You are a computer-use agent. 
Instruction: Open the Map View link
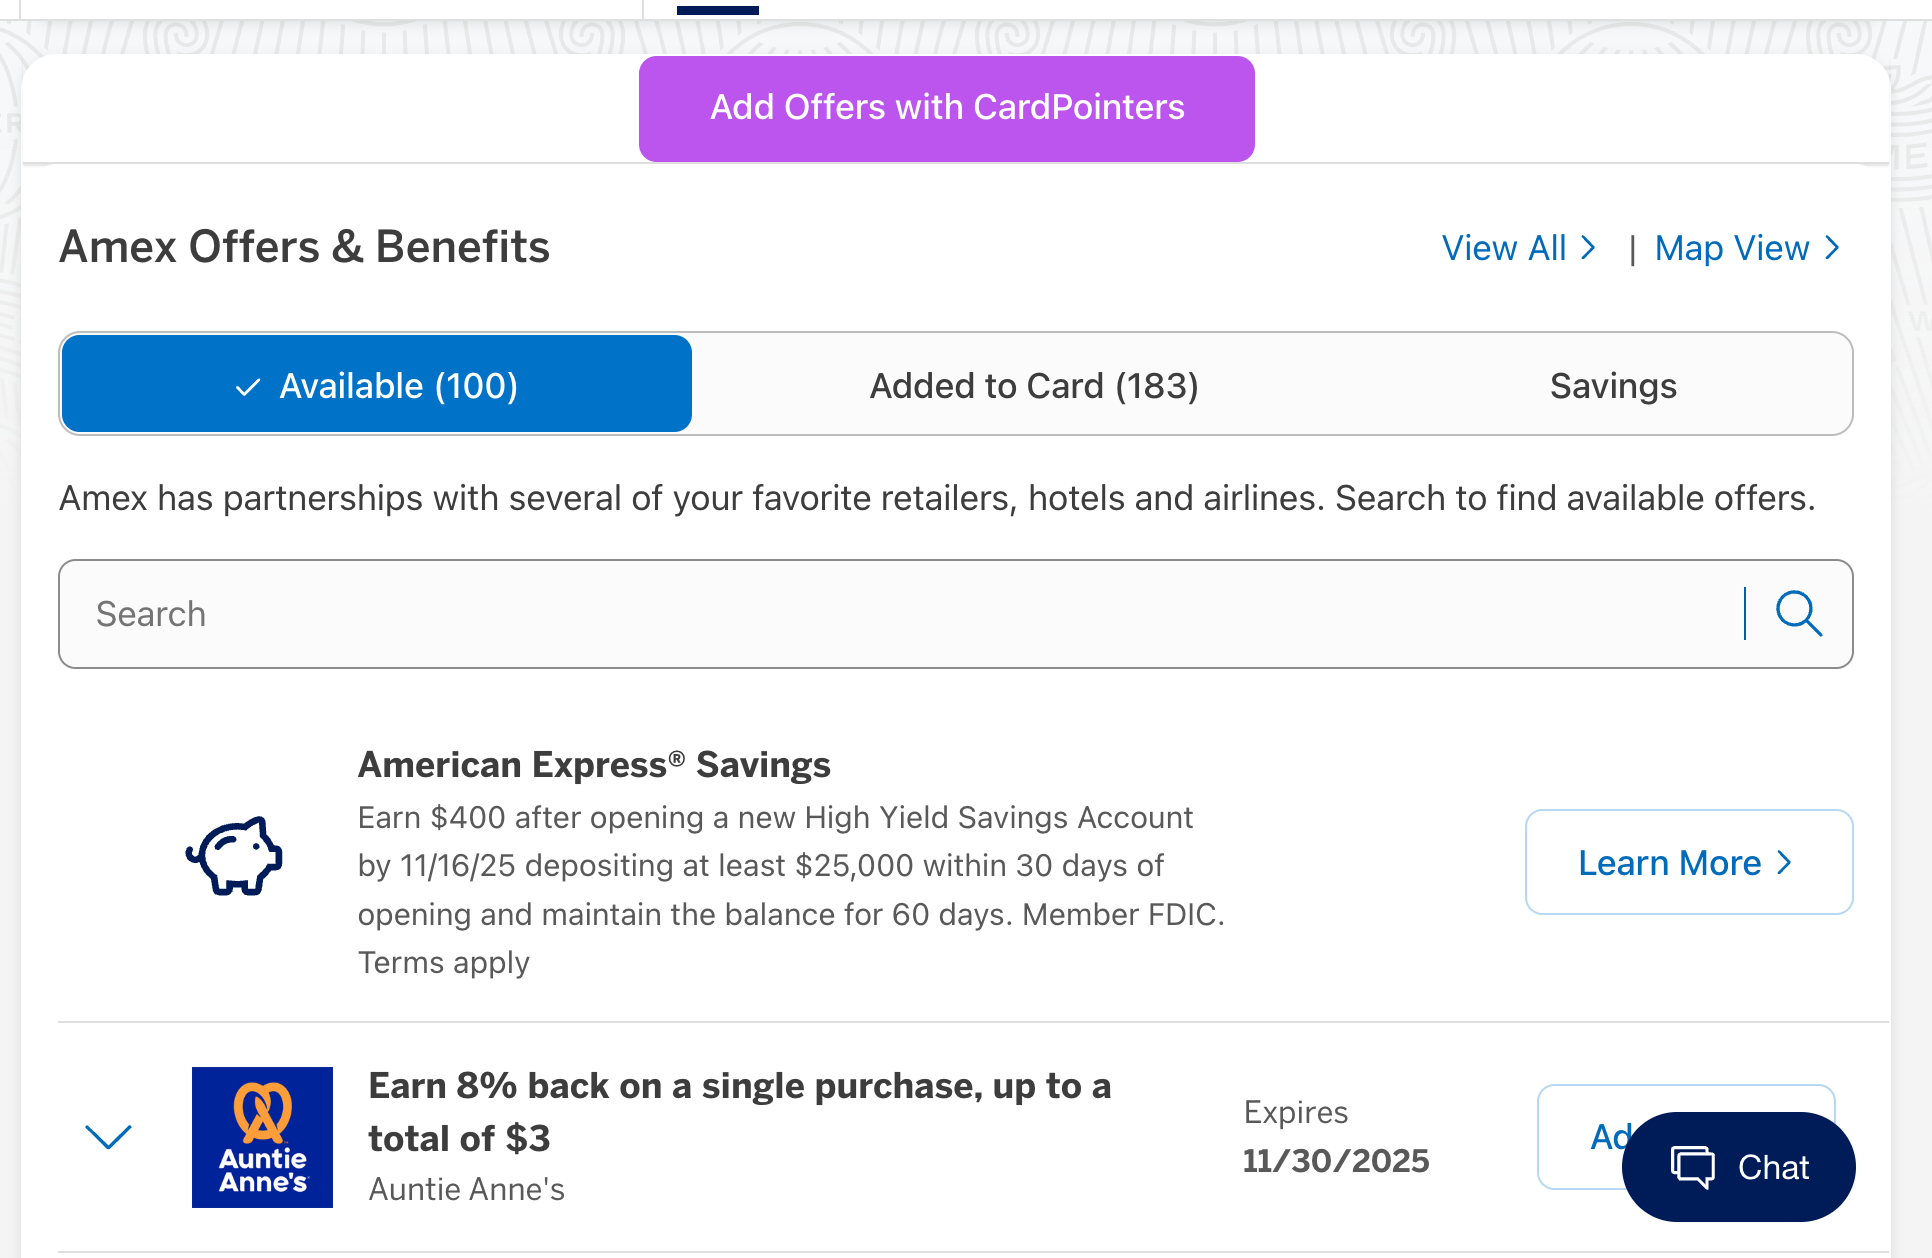tap(1731, 247)
